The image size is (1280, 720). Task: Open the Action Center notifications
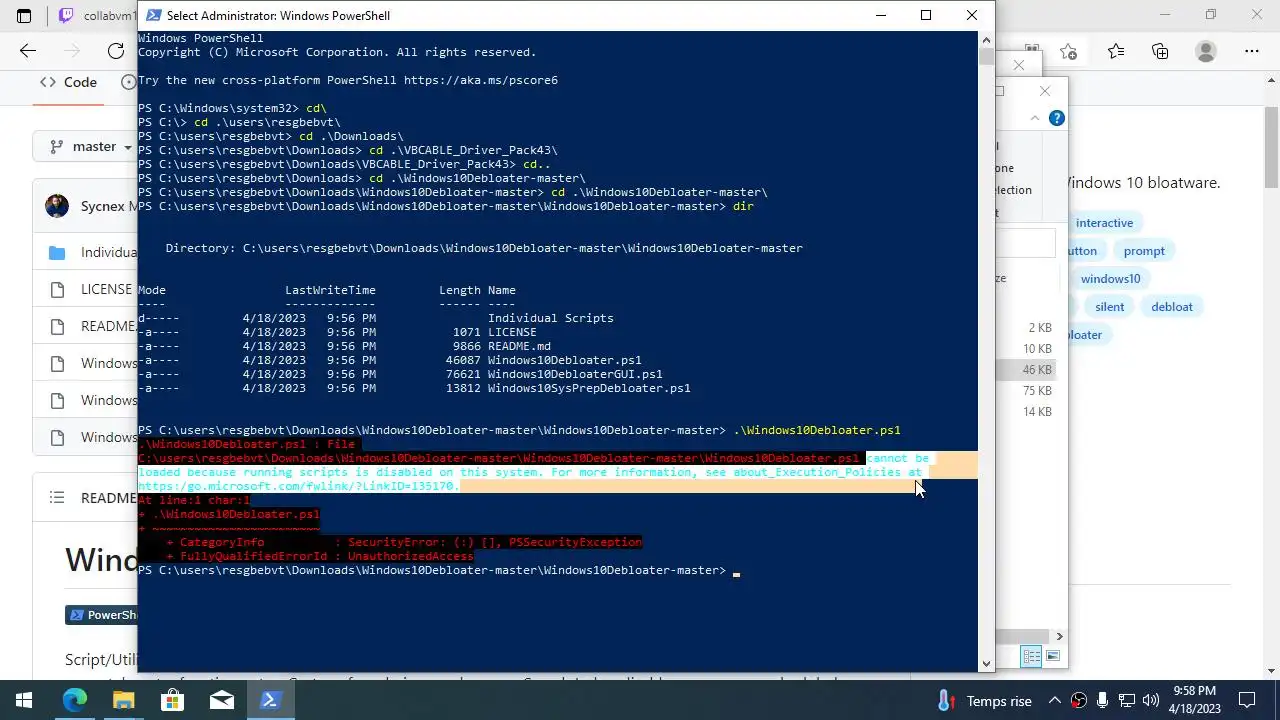click(1247, 701)
